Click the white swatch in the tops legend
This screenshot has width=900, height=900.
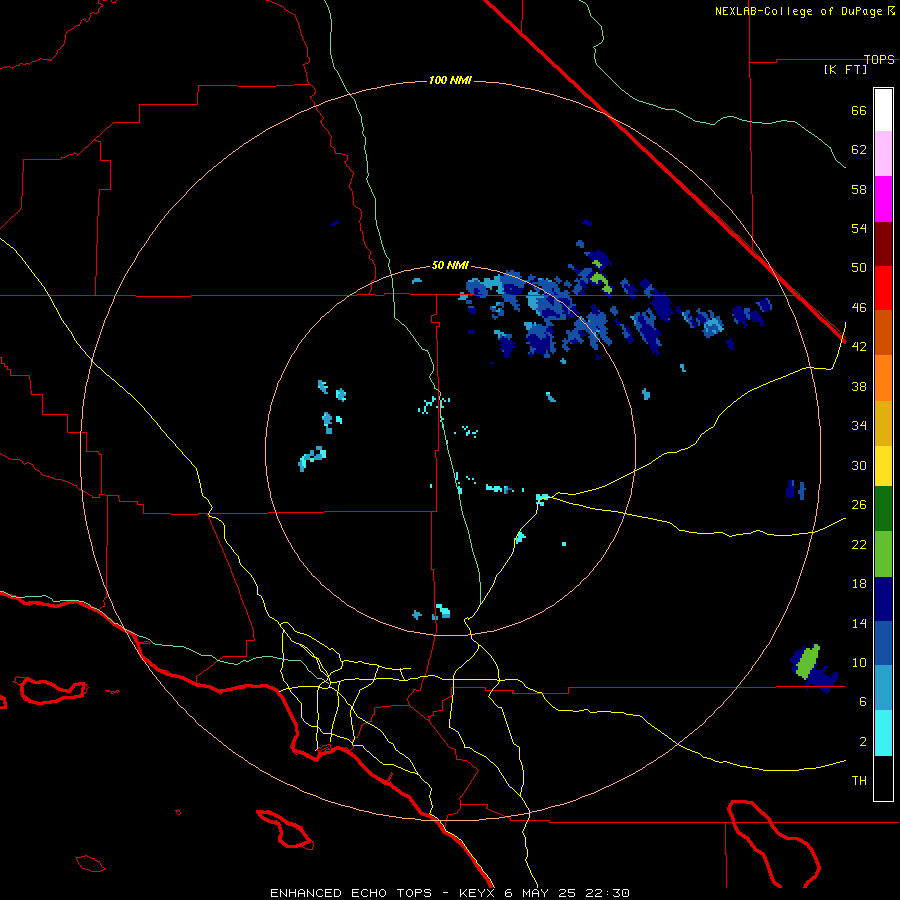click(x=883, y=110)
